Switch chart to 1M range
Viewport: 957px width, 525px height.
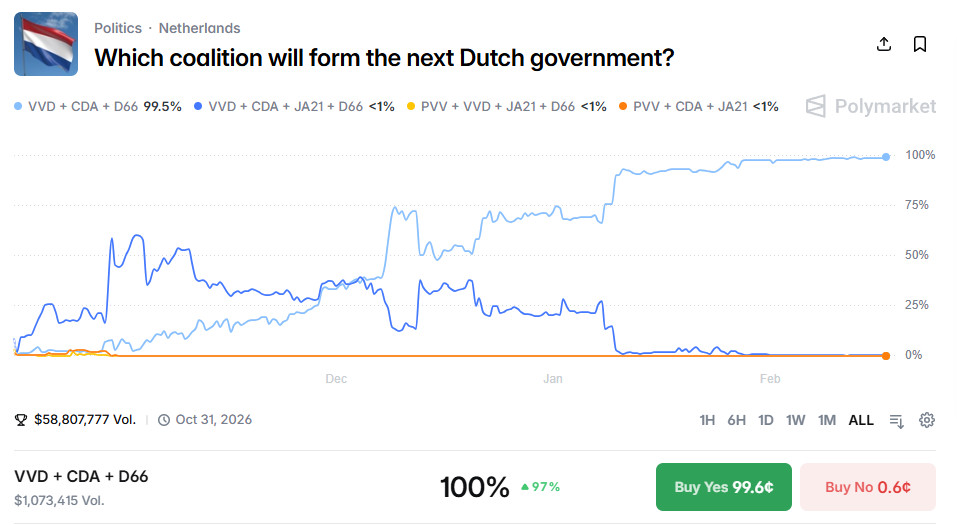click(x=826, y=420)
